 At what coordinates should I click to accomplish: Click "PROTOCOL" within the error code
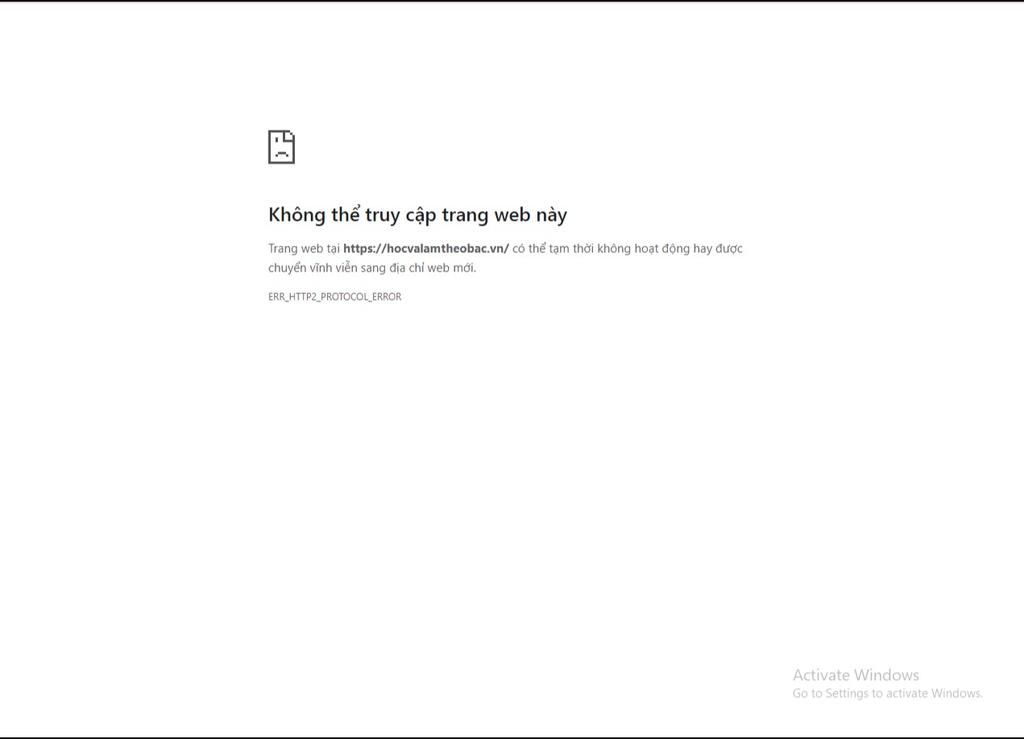(x=344, y=297)
